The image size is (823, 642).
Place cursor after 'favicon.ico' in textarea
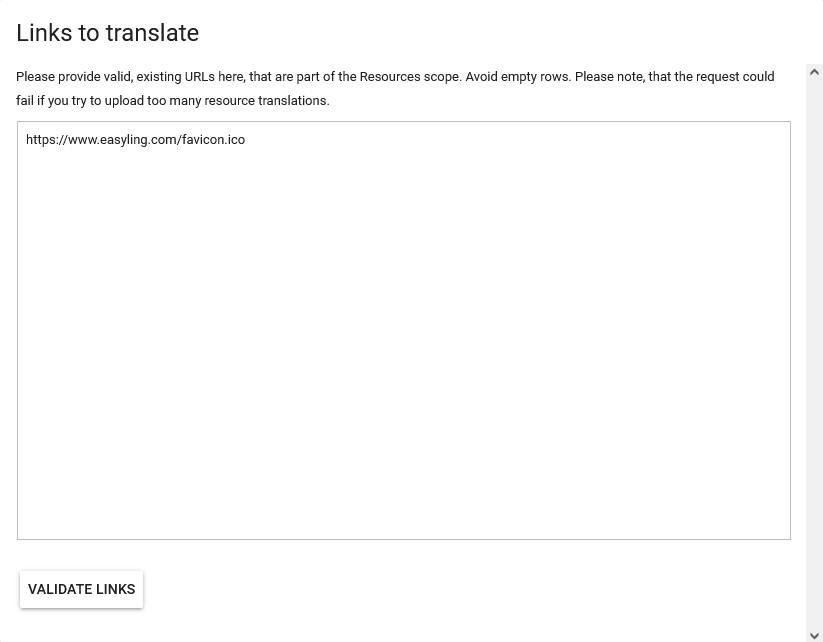click(x=246, y=140)
